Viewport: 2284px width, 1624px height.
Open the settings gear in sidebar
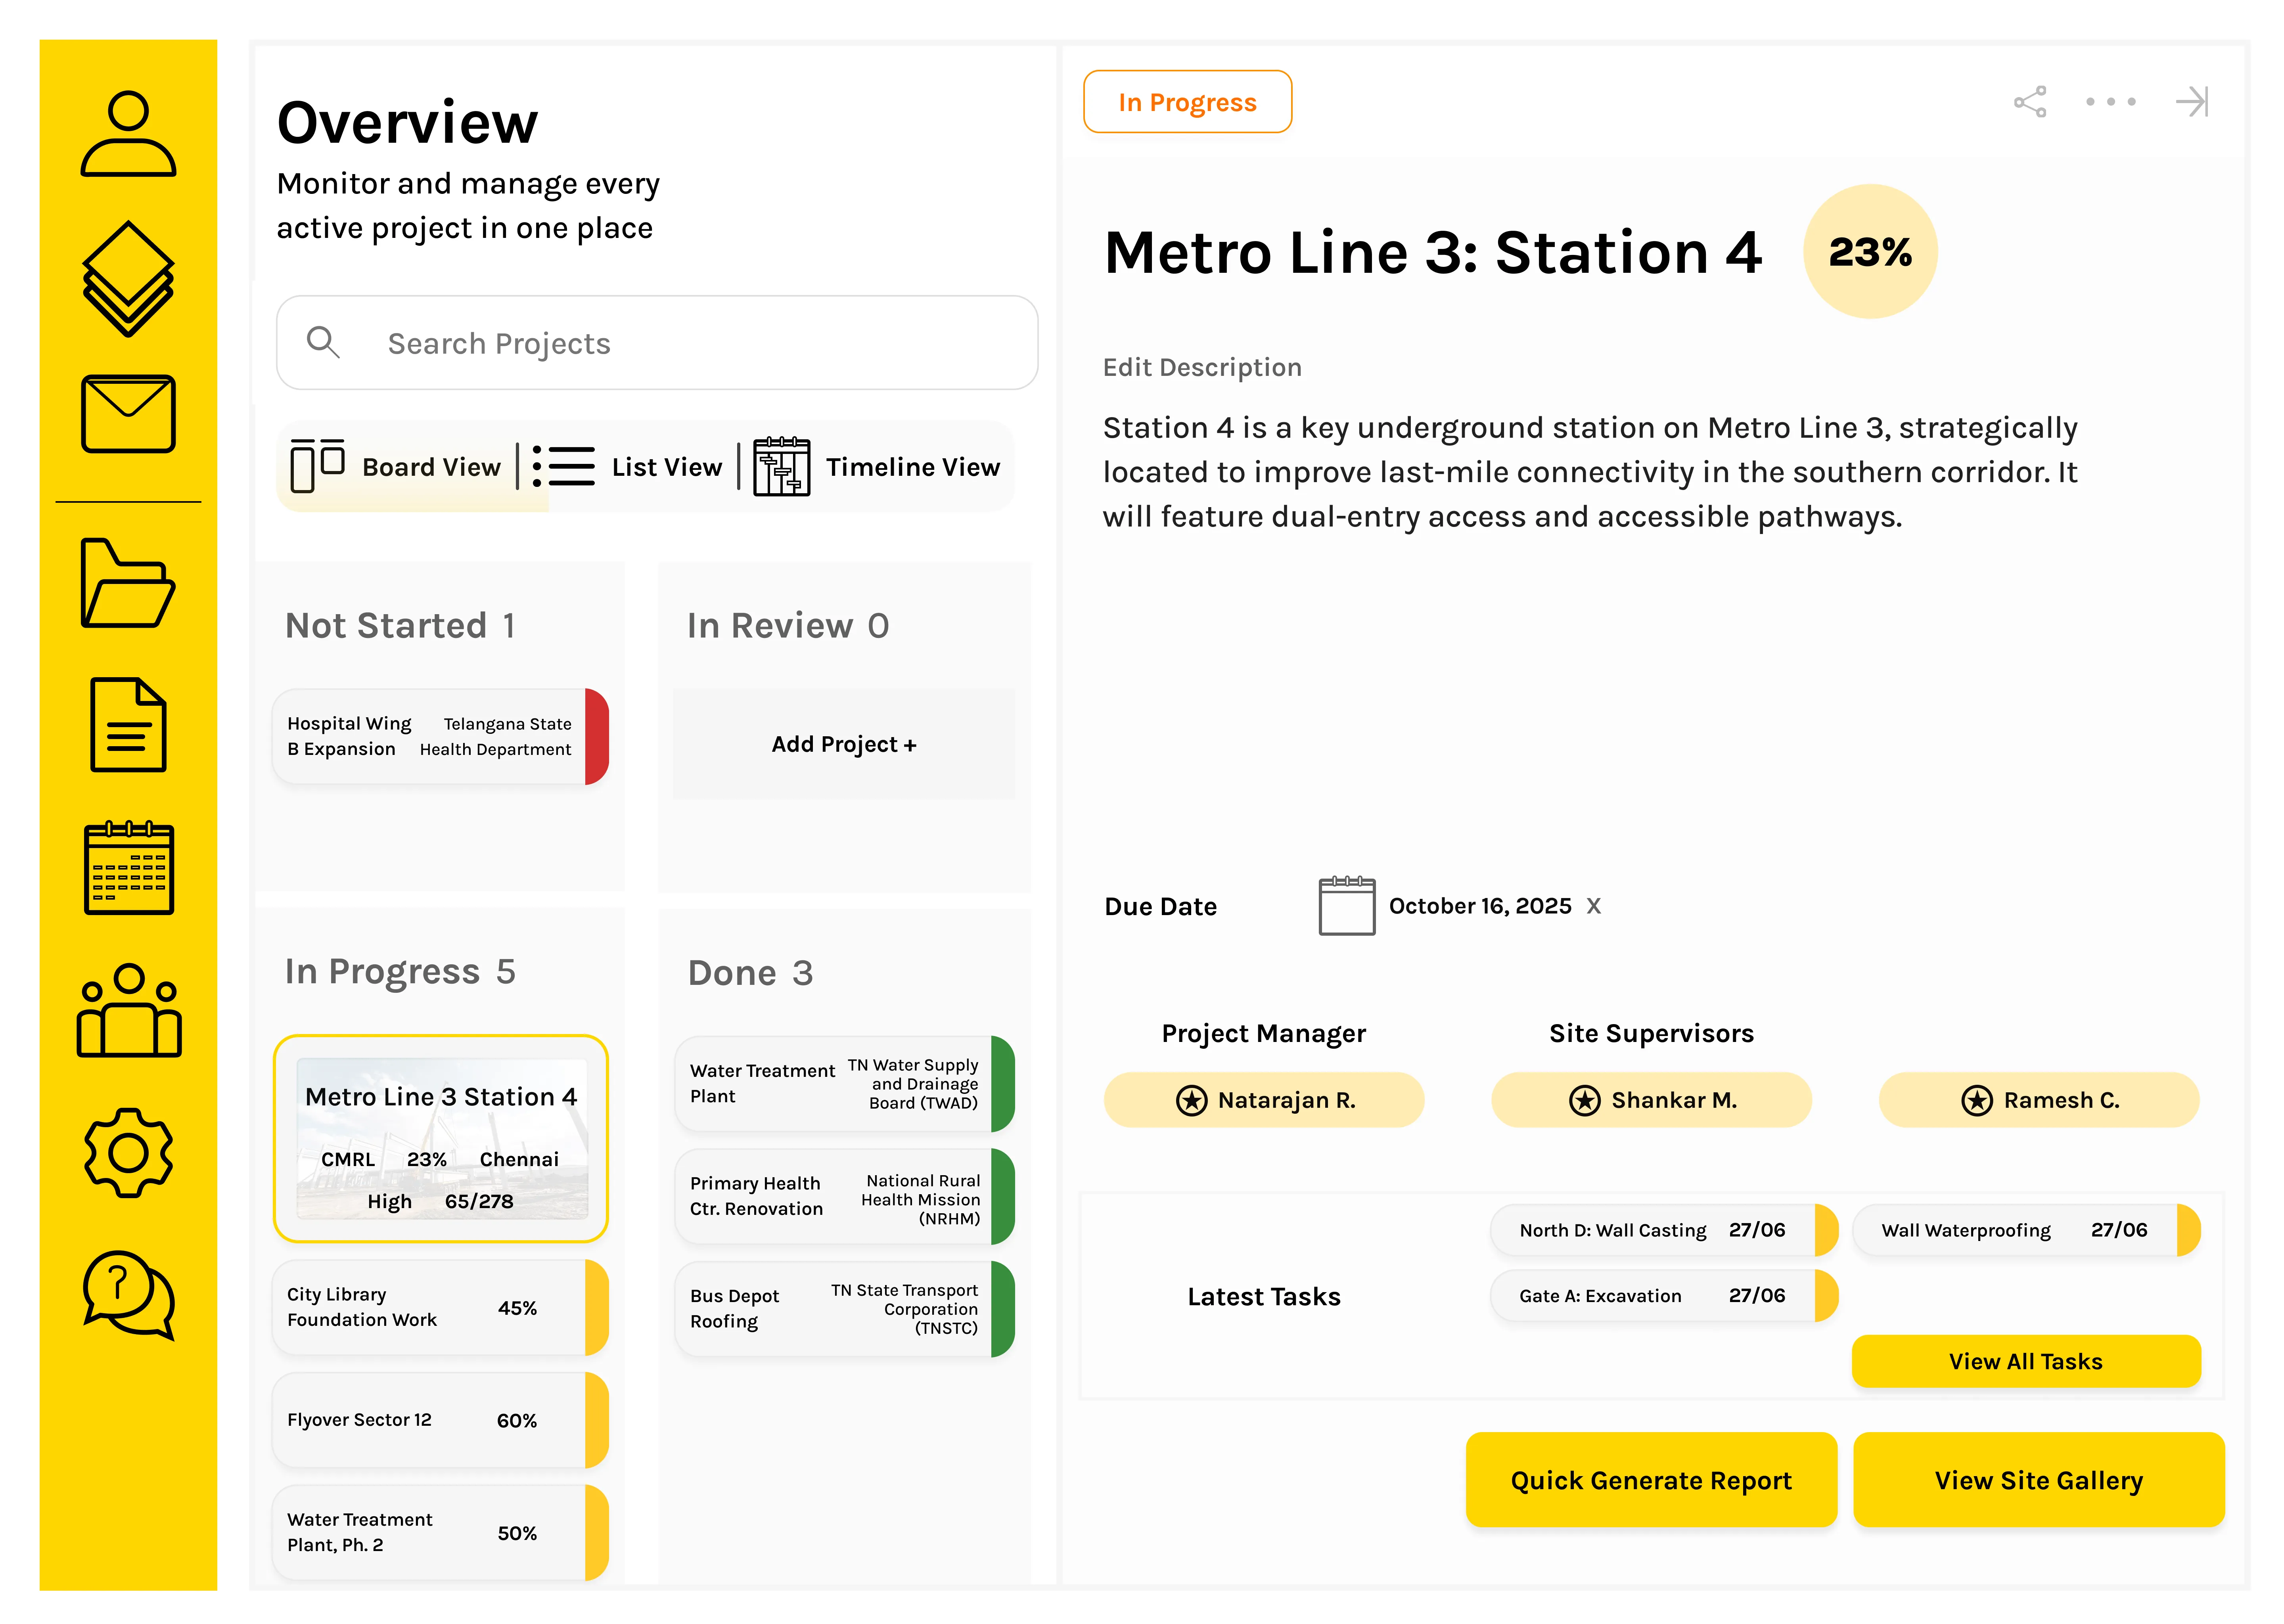[x=128, y=1152]
